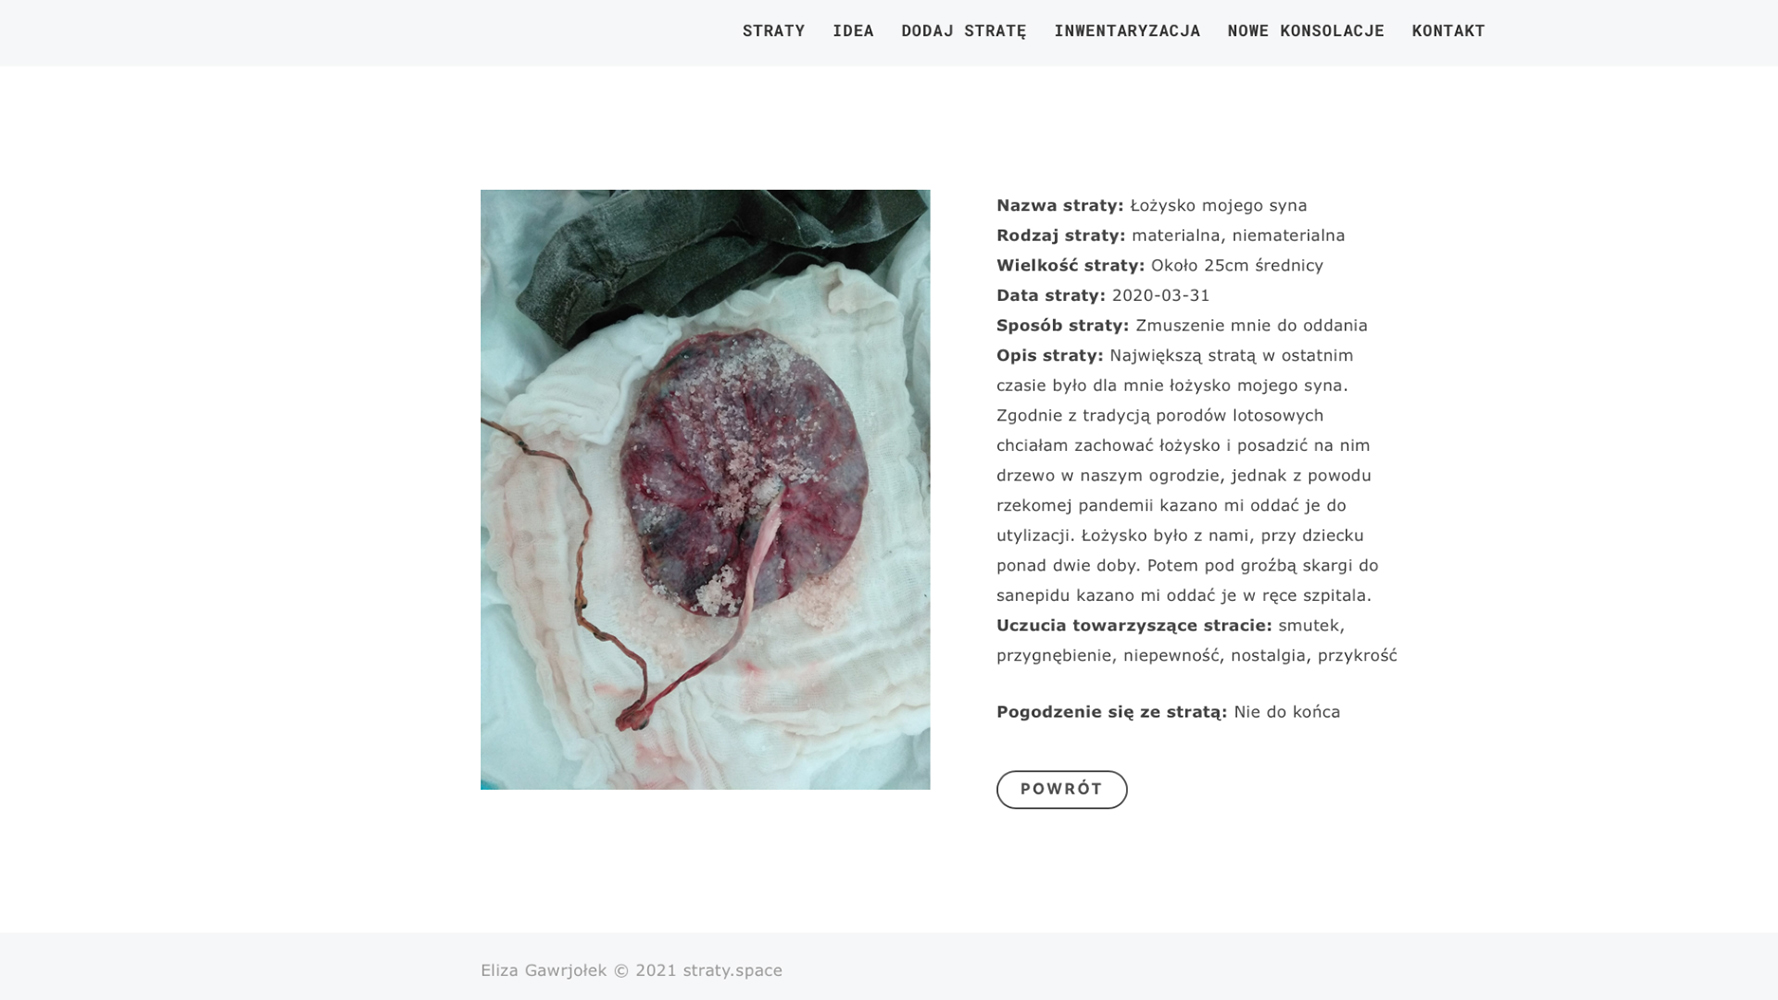Viewport: 1778px width, 1000px height.
Task: Open the NOWE KONSOLACJE page
Action: coord(1305,31)
